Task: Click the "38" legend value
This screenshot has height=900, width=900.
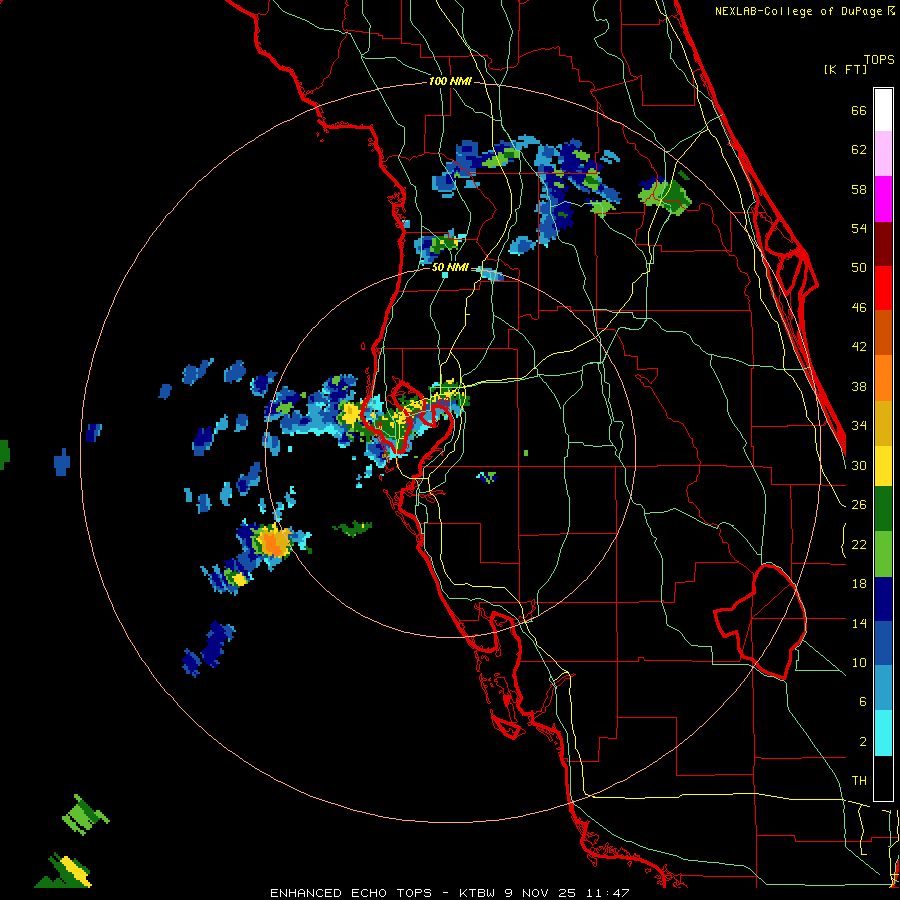Action: click(859, 386)
